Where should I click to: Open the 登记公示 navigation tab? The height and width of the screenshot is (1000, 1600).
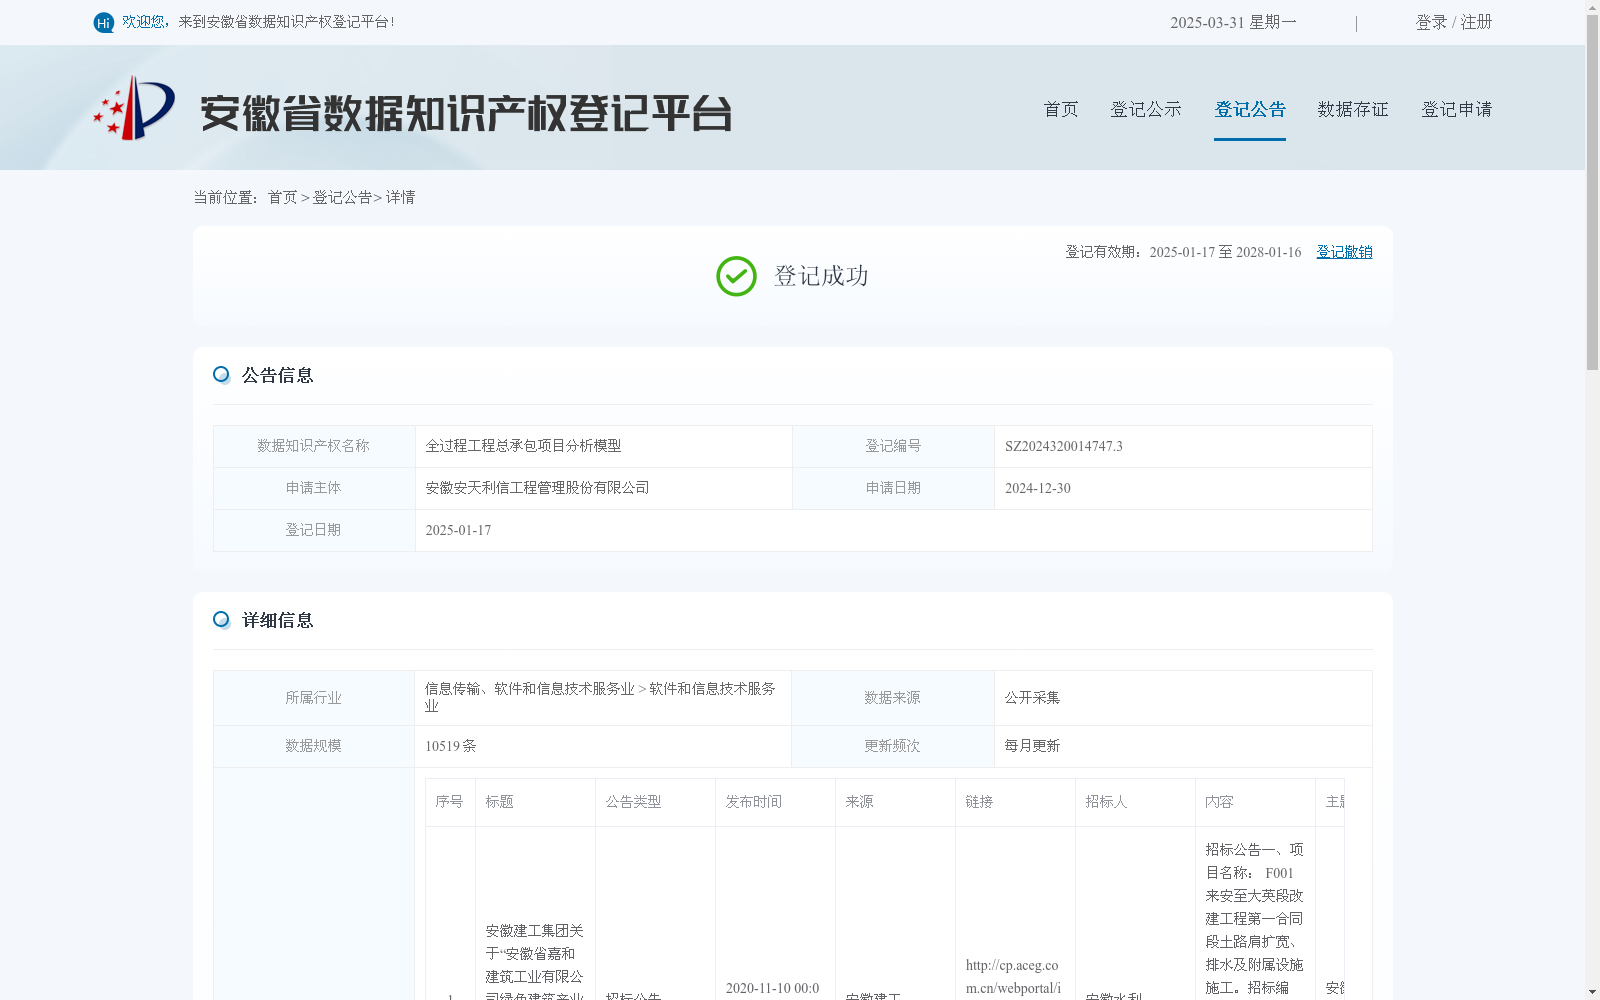pyautogui.click(x=1146, y=109)
